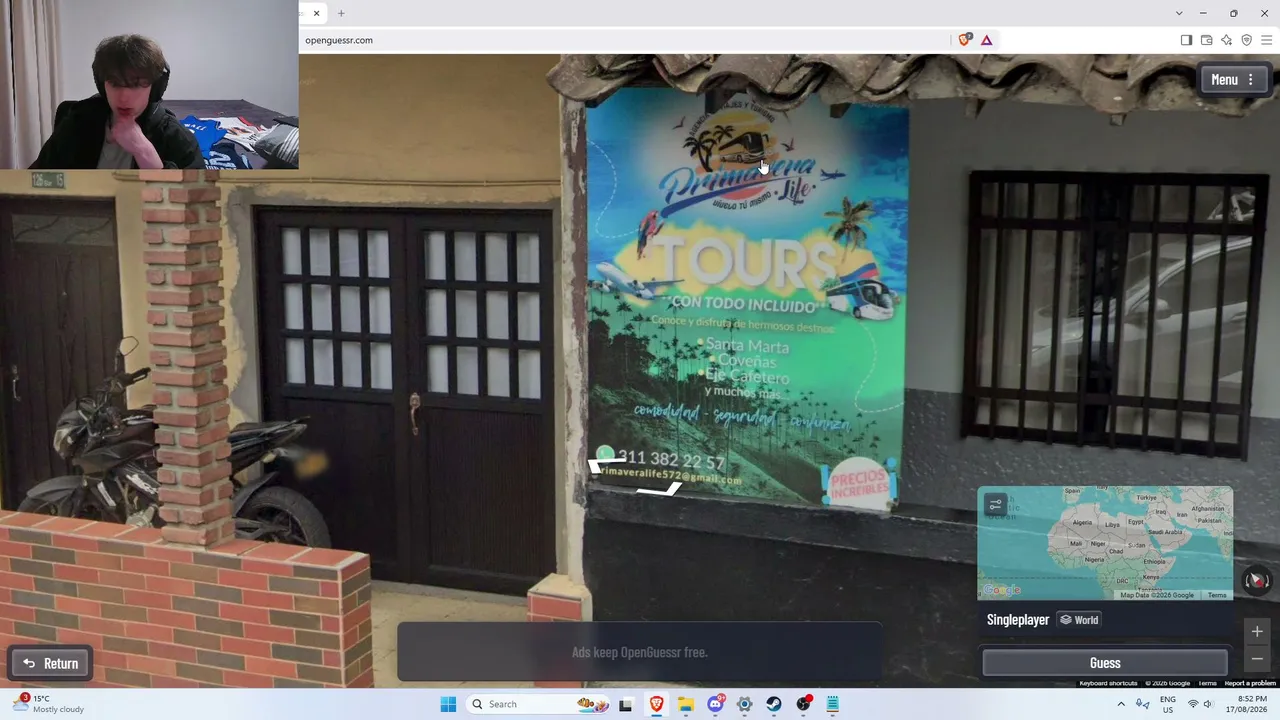Click the OpenGuessr ad banner placeholder
Image resolution: width=1280 pixels, height=720 pixels.
tap(640, 652)
